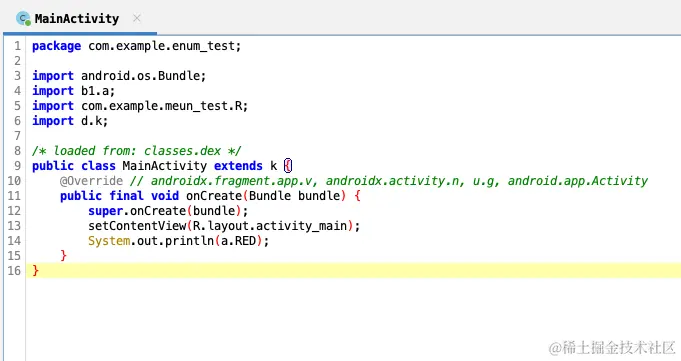The image size is (681, 361).
Task: Click the closing brace on line 15
Action: (x=63, y=256)
